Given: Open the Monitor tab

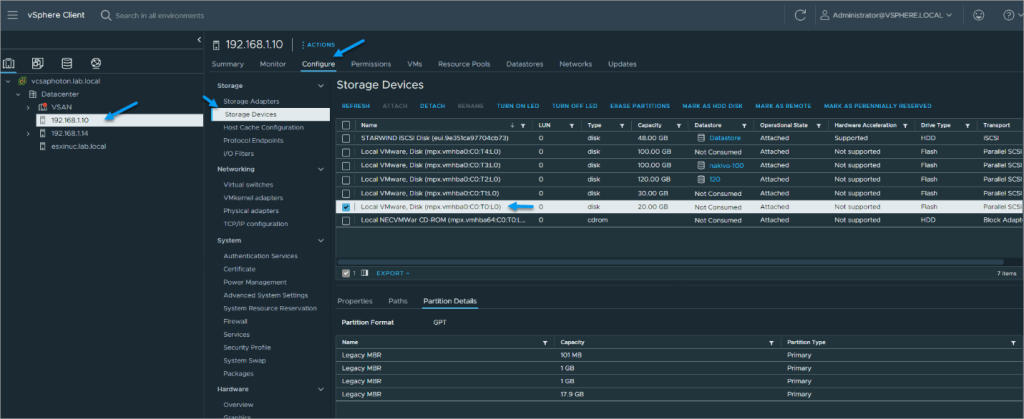Looking at the screenshot, I should pos(273,64).
